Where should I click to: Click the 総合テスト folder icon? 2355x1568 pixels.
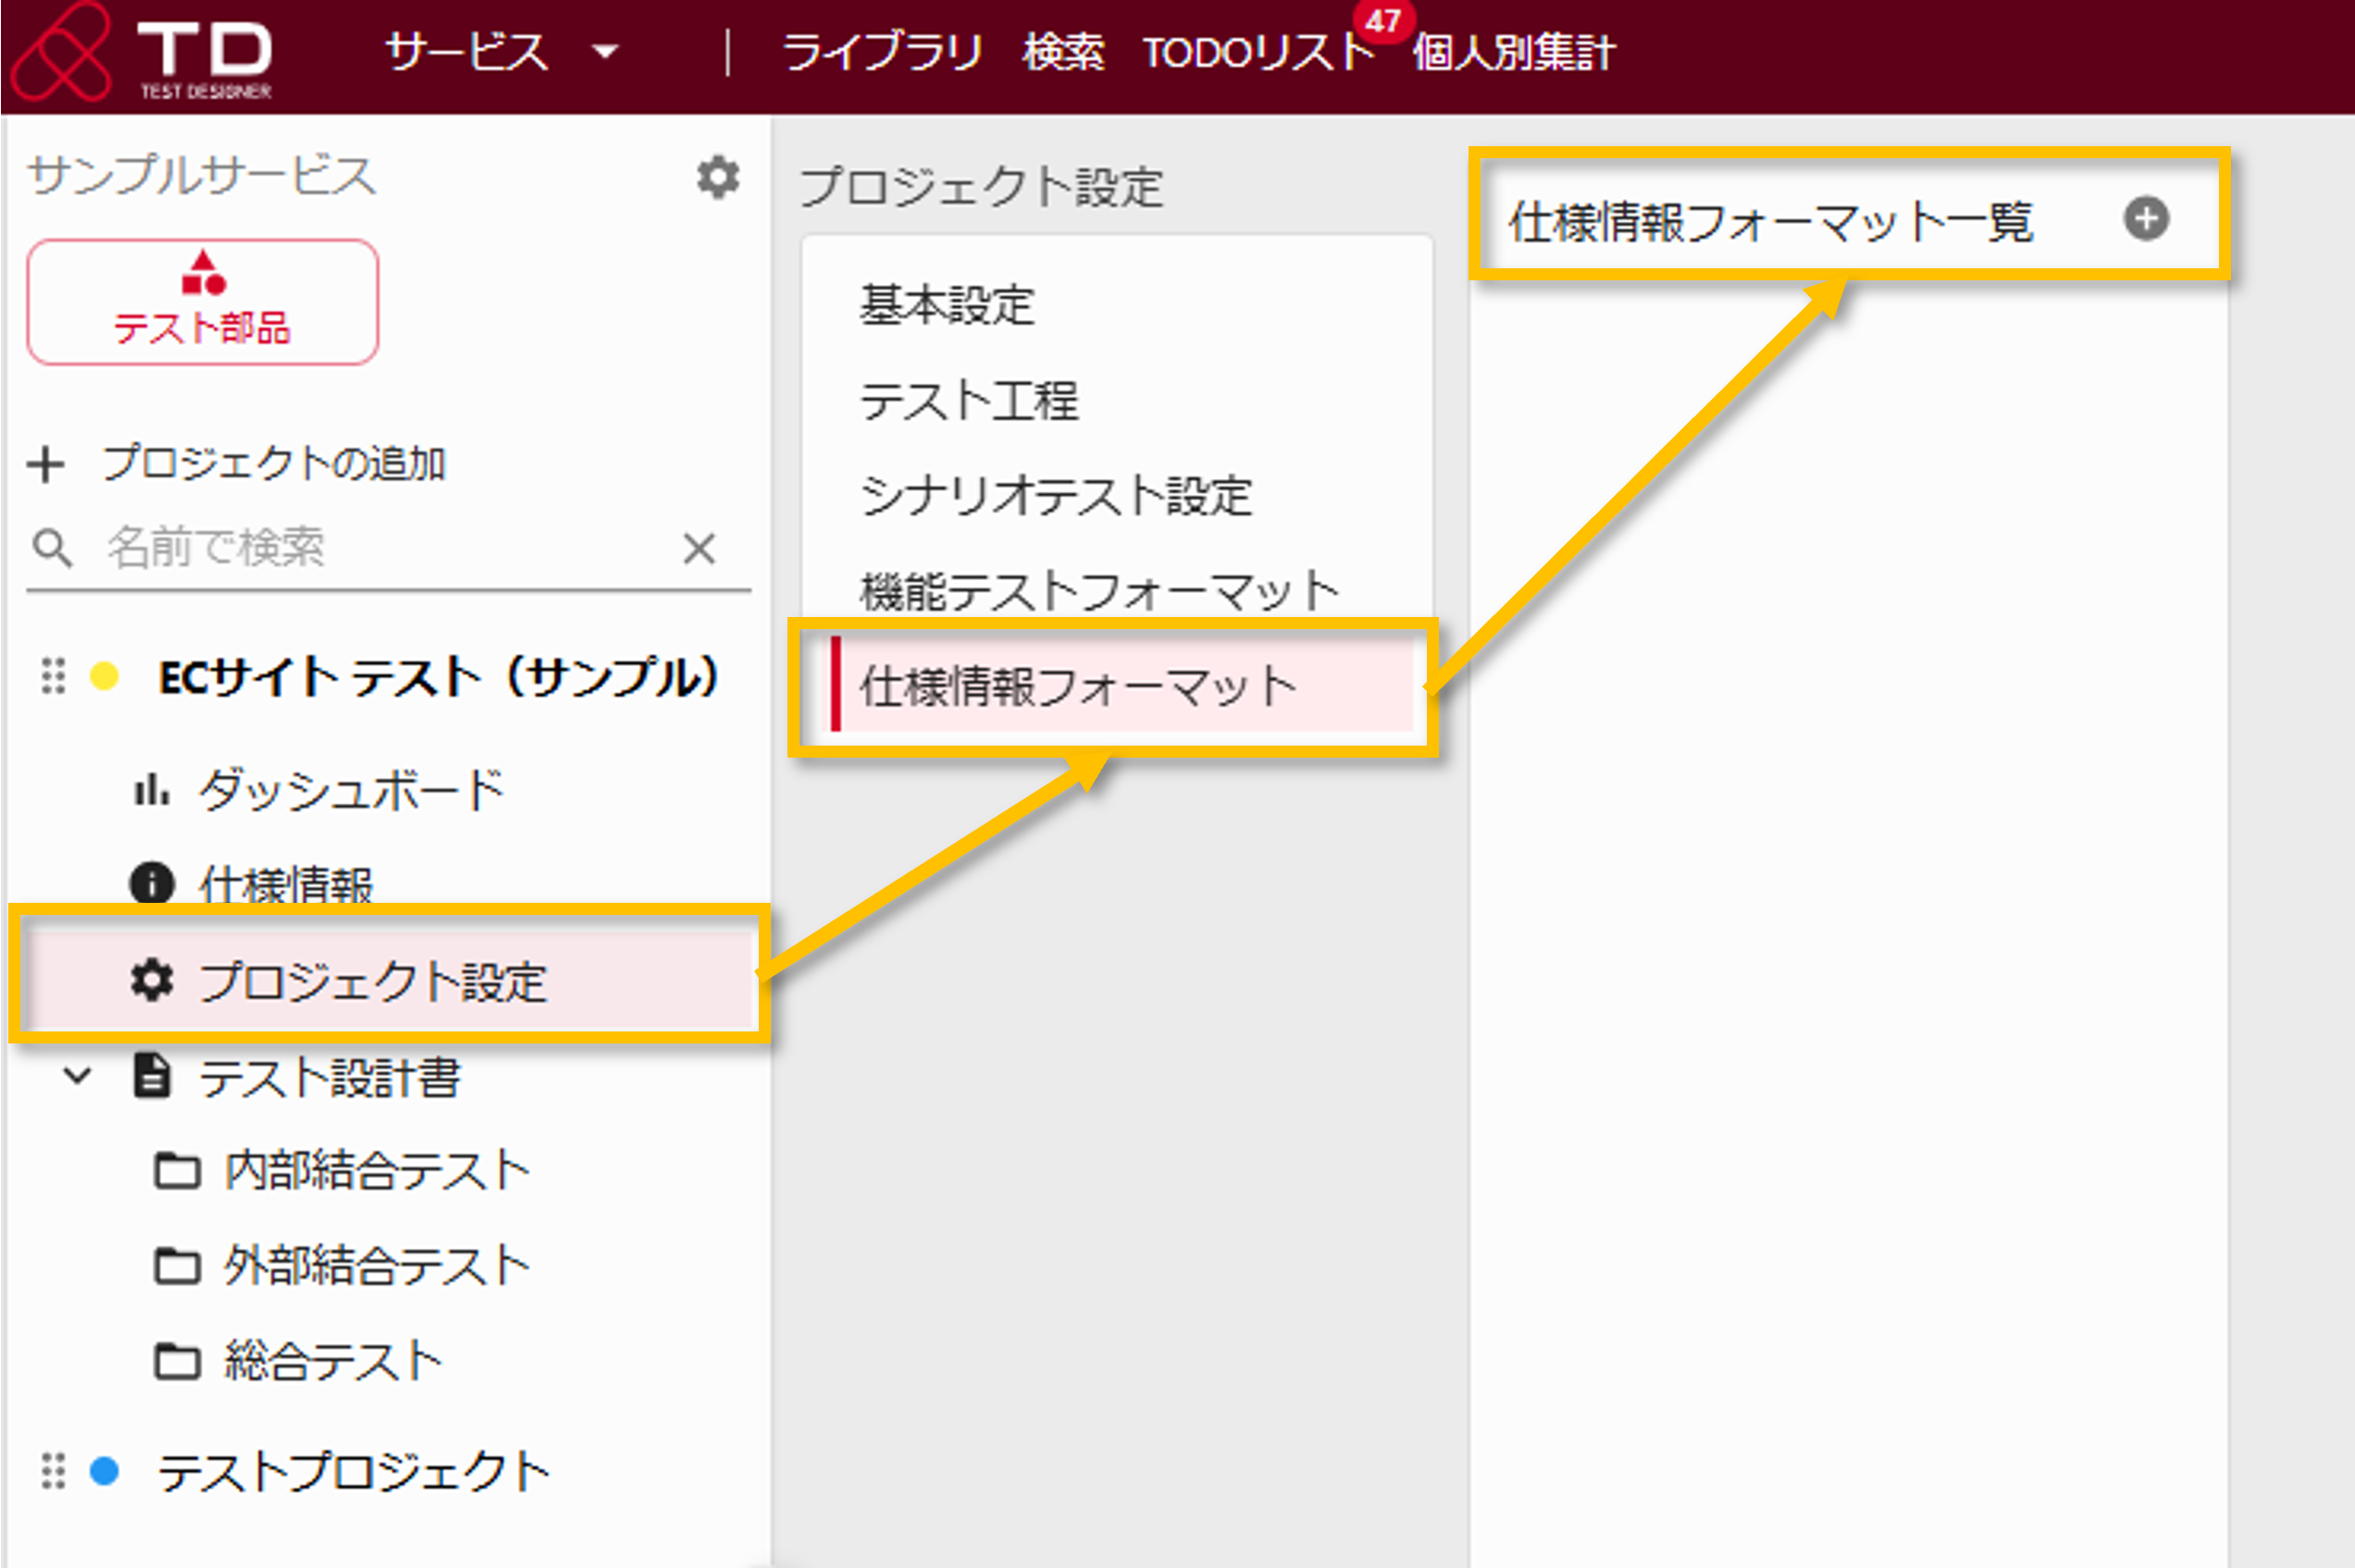click(x=177, y=1360)
